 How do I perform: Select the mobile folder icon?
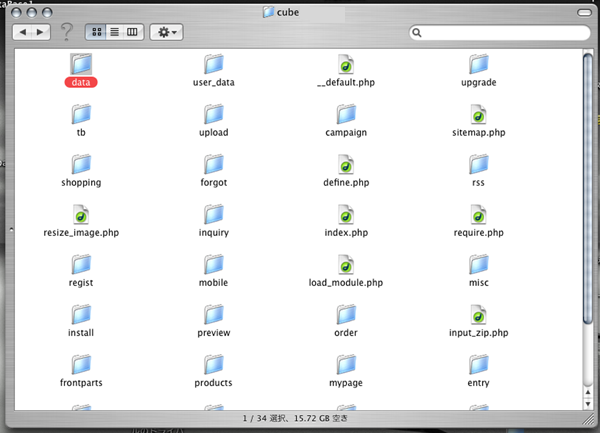click(214, 264)
